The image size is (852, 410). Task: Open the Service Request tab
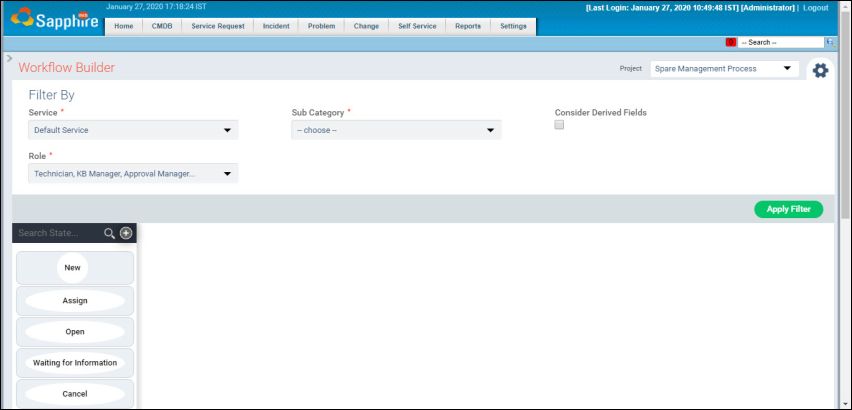(218, 27)
